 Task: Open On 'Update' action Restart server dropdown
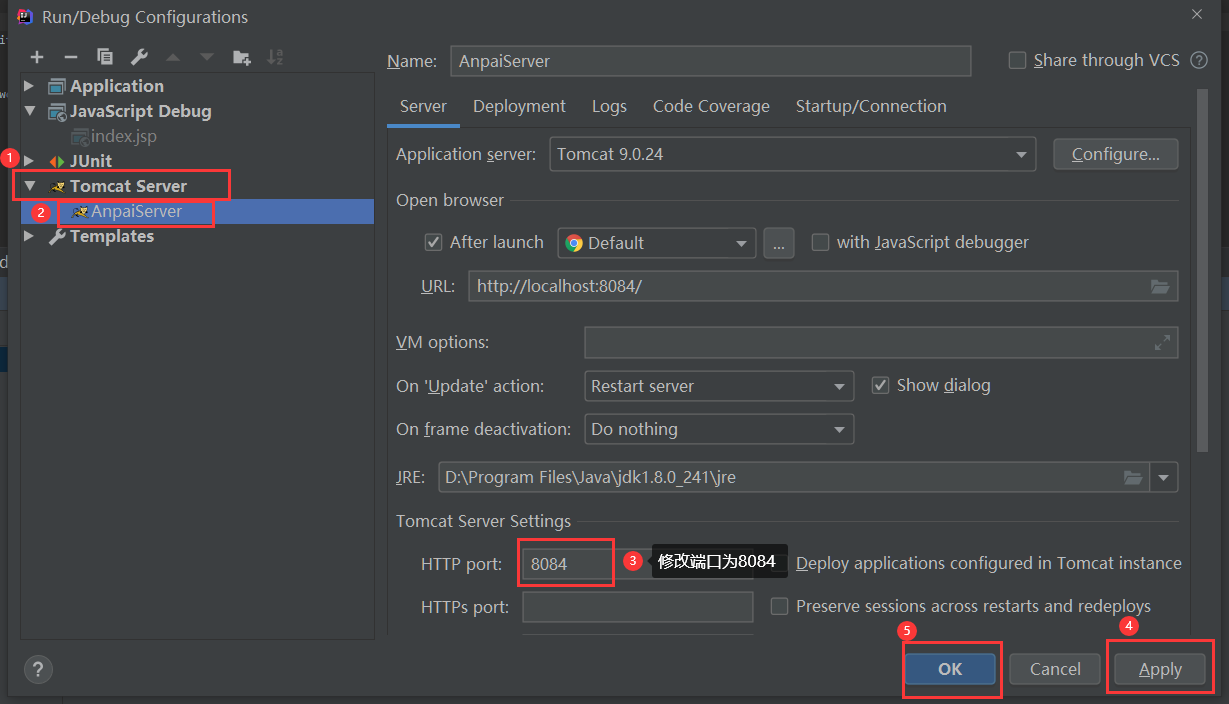coord(719,386)
